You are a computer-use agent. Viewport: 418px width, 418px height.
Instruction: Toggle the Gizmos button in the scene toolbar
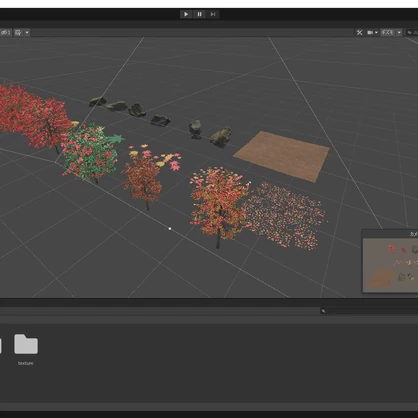pyautogui.click(x=388, y=32)
